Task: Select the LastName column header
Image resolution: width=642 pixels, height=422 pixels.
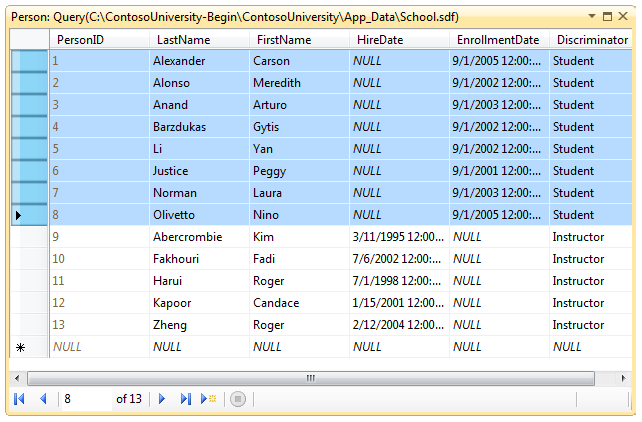Action: 199,40
